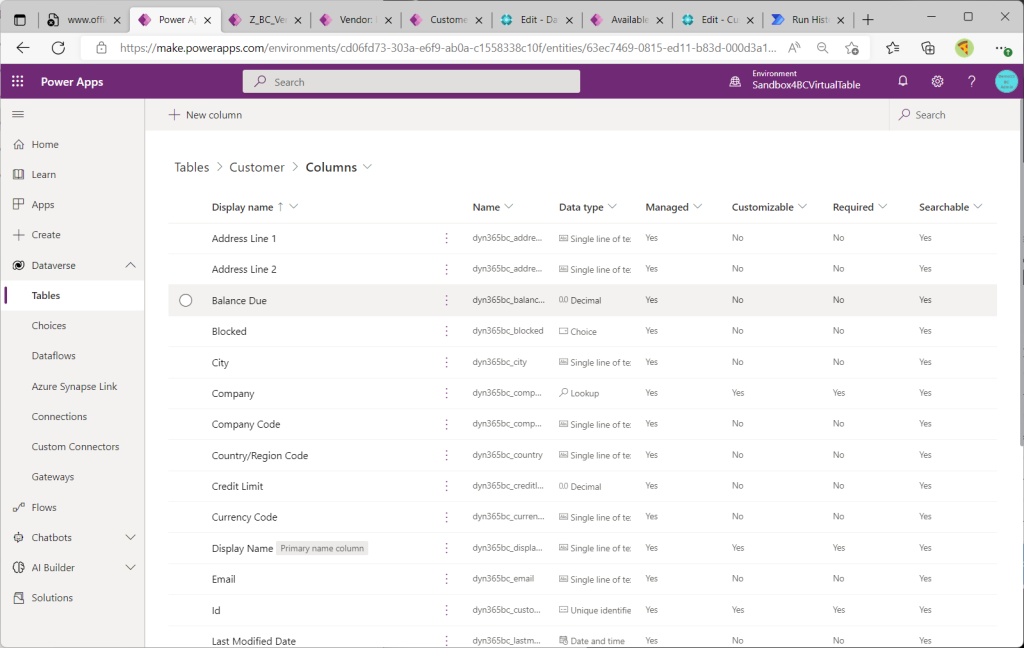Open Apps in left navigation
The width and height of the screenshot is (1024, 648).
point(43,204)
